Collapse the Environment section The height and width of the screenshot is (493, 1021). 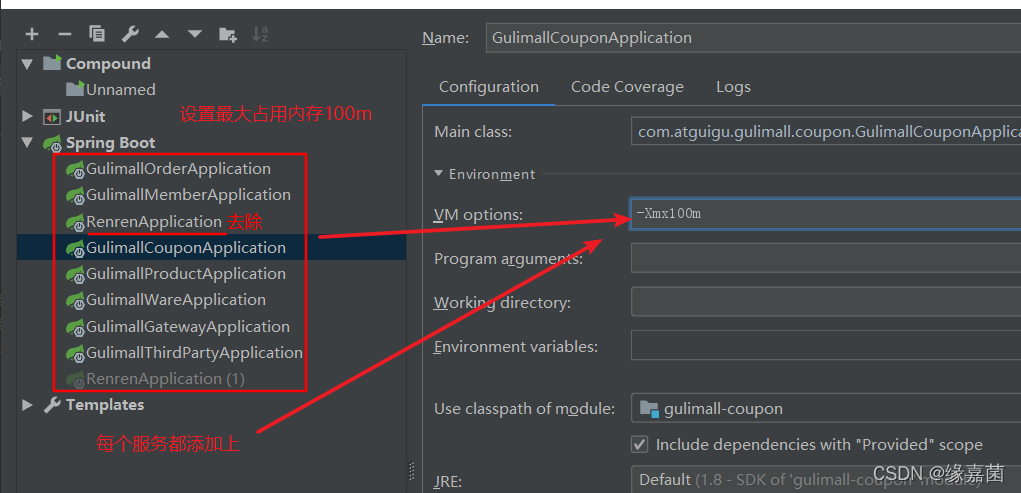click(439, 174)
